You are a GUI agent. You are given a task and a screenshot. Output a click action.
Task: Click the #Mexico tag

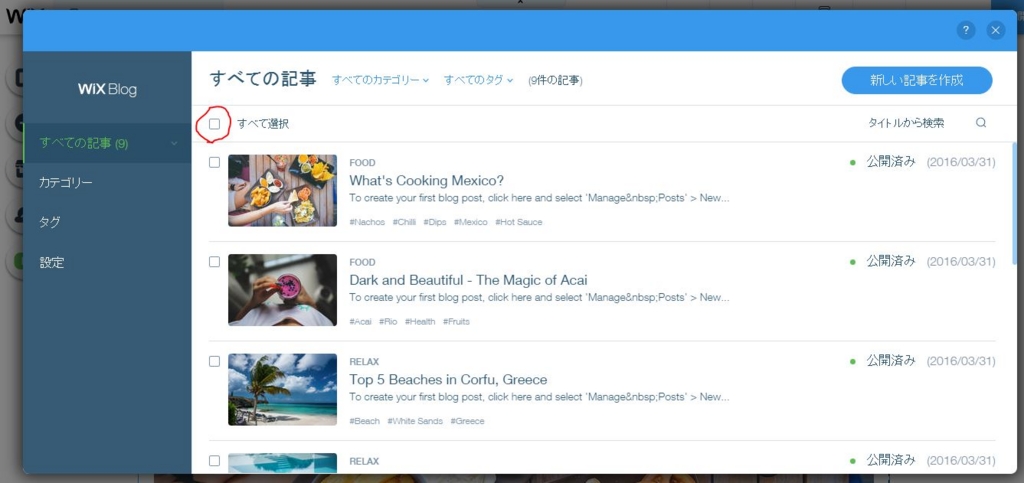coord(471,222)
